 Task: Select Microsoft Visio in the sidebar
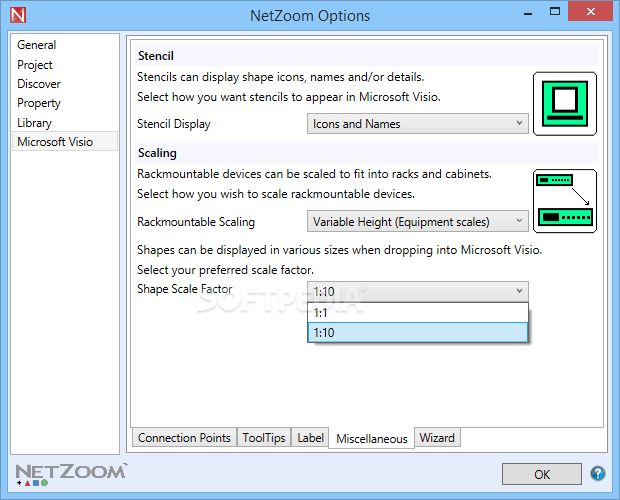[x=65, y=141]
